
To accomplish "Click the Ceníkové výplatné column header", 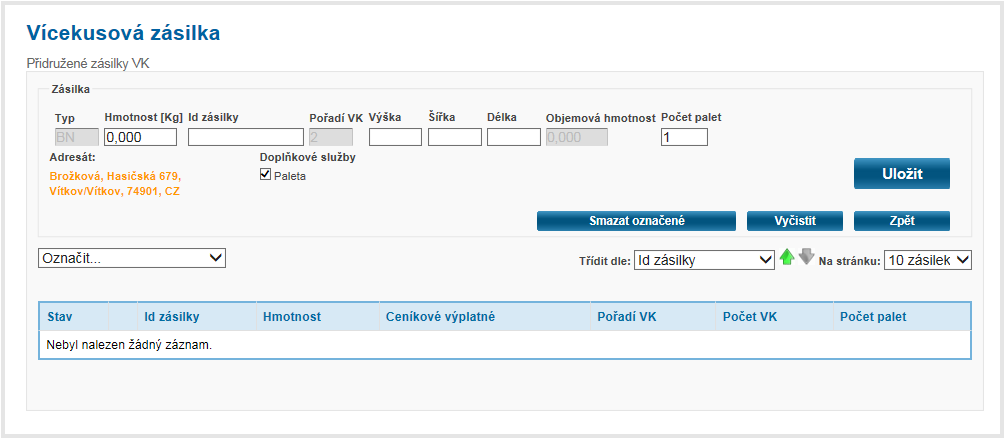I will point(440,317).
